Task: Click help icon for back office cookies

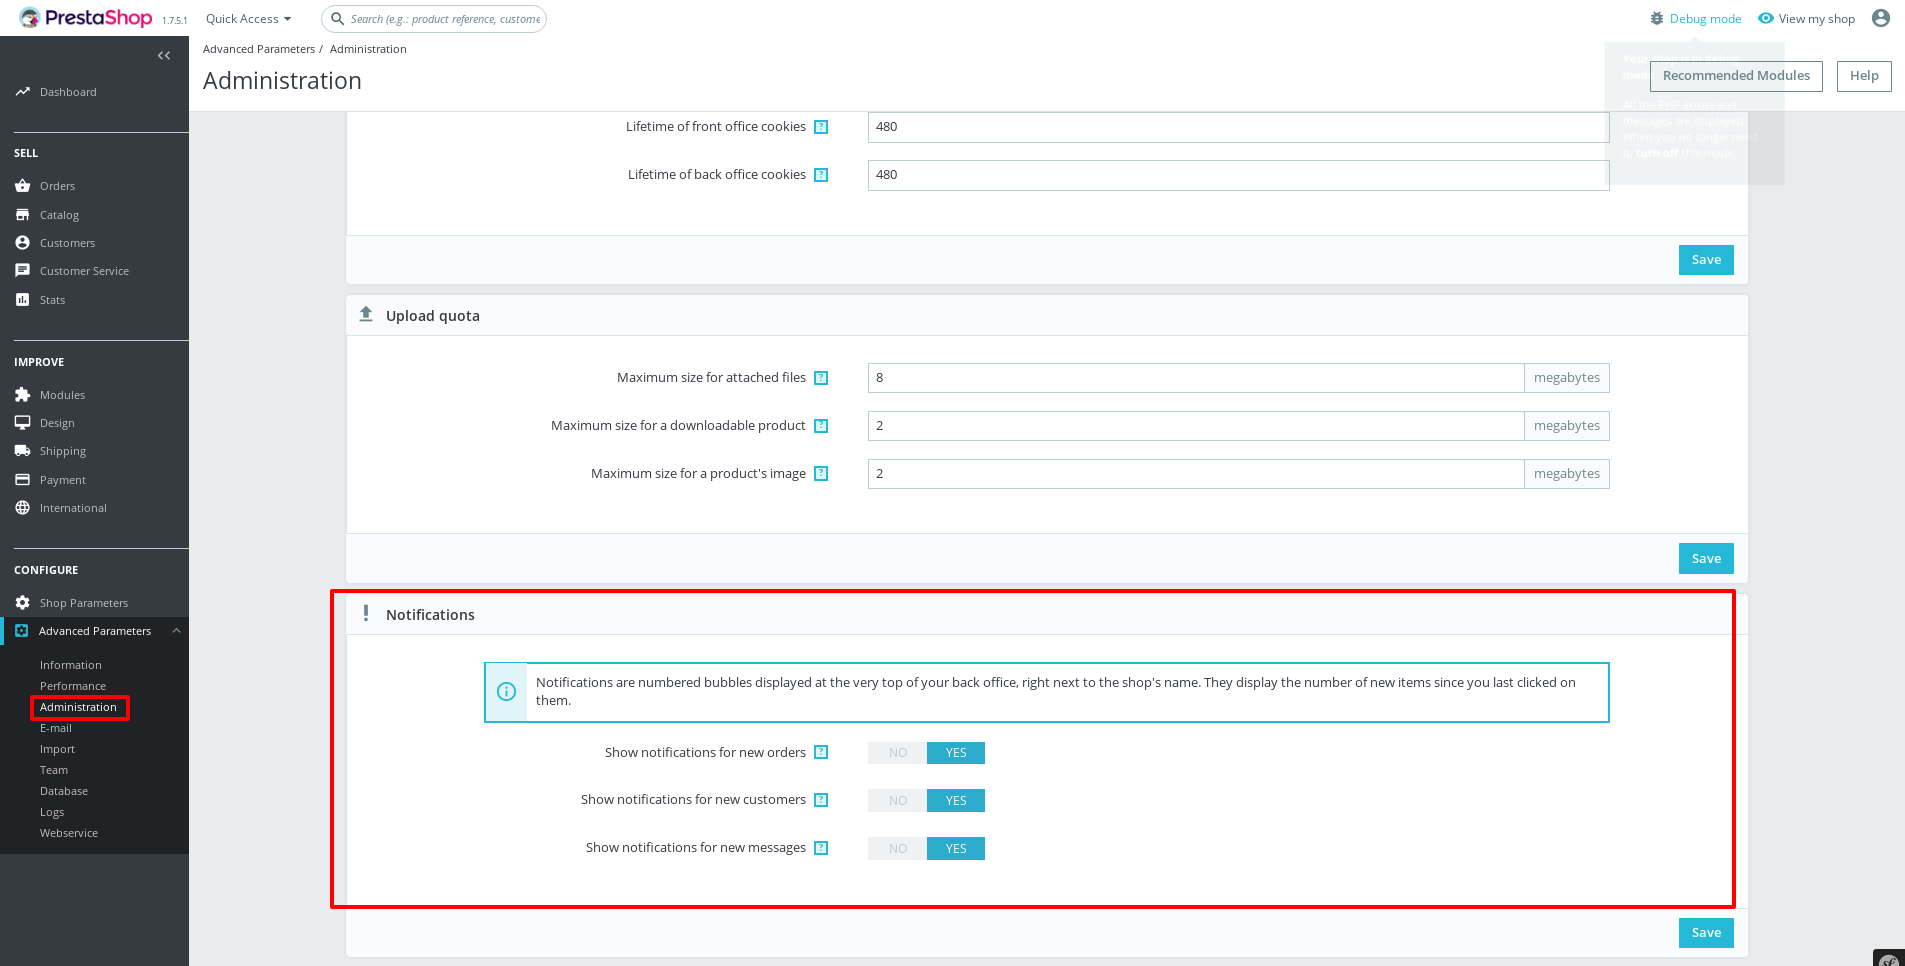Action: tap(821, 175)
